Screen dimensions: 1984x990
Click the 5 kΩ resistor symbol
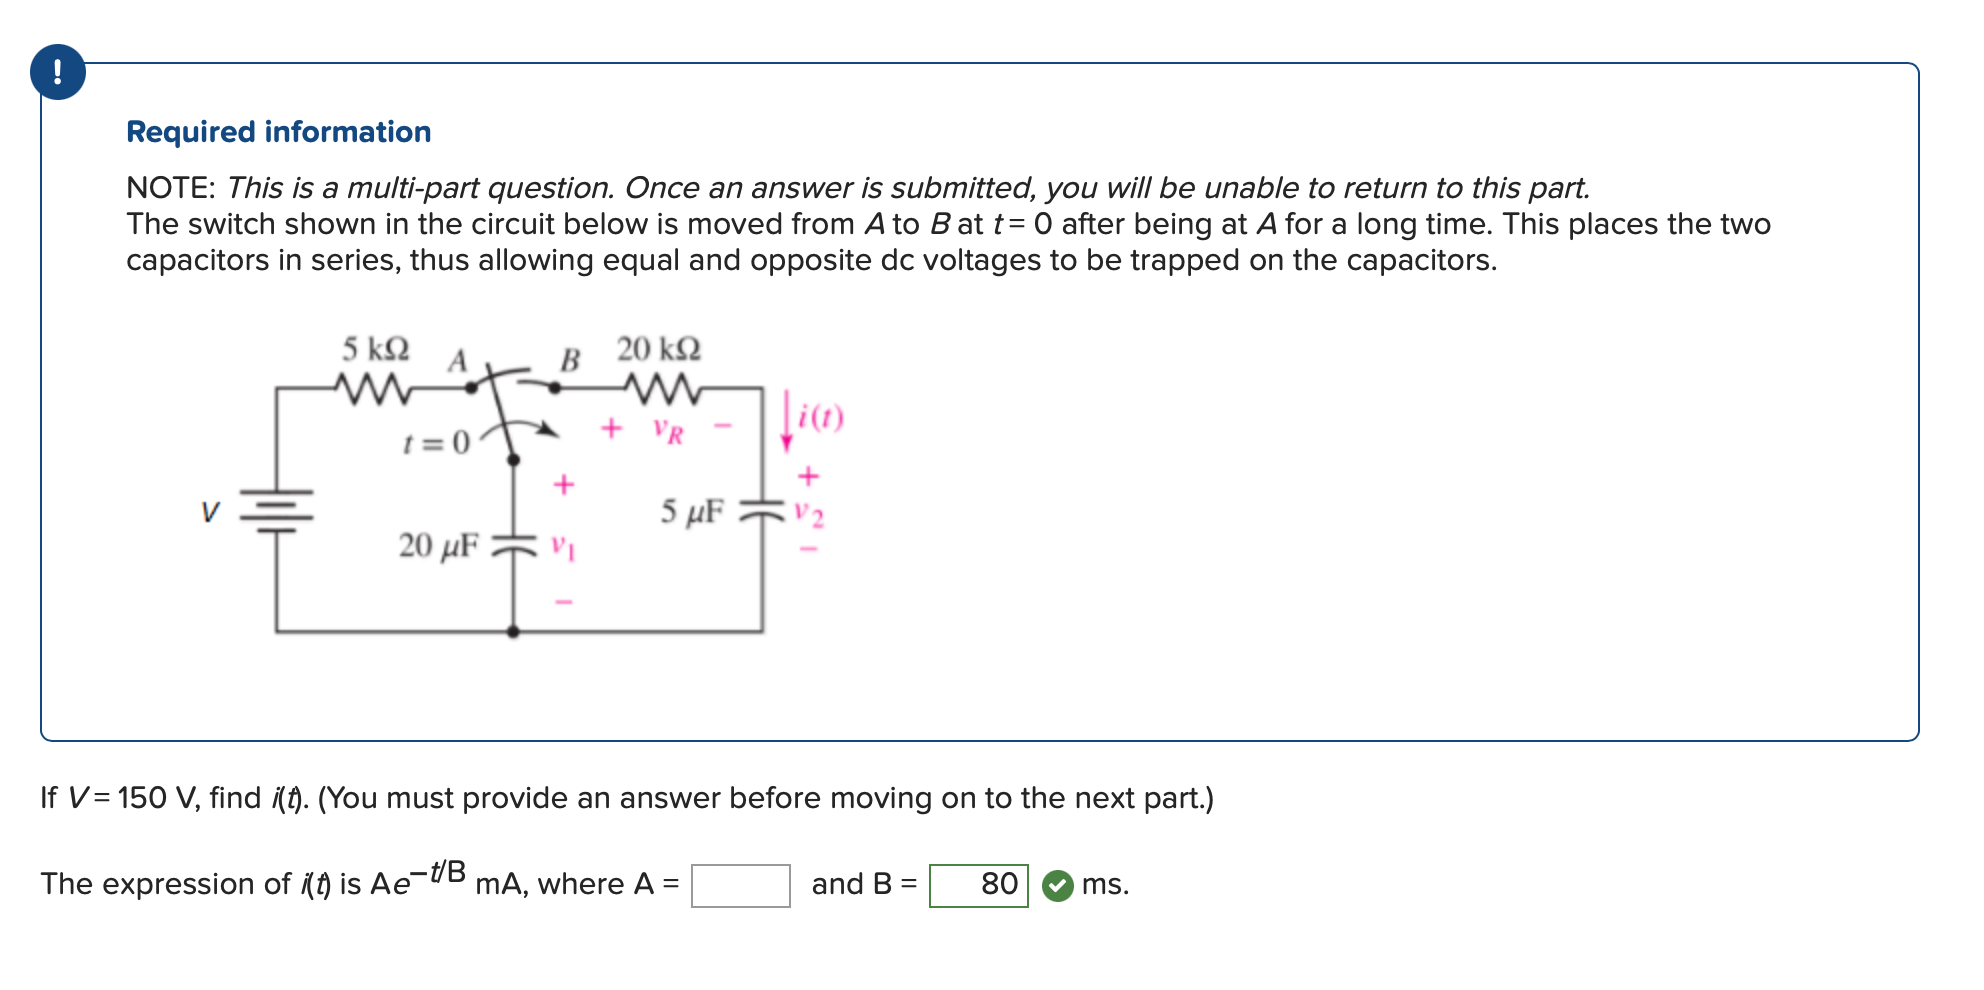click(373, 386)
